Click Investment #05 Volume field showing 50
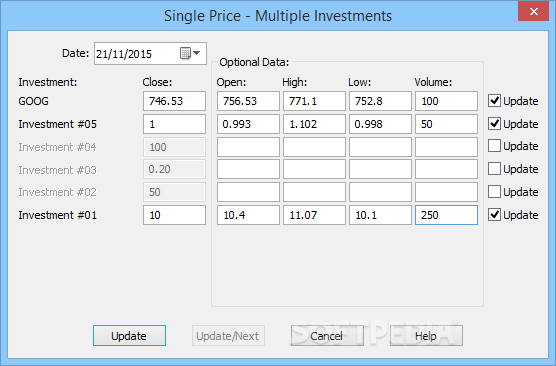This screenshot has width=556, height=366. coord(446,124)
